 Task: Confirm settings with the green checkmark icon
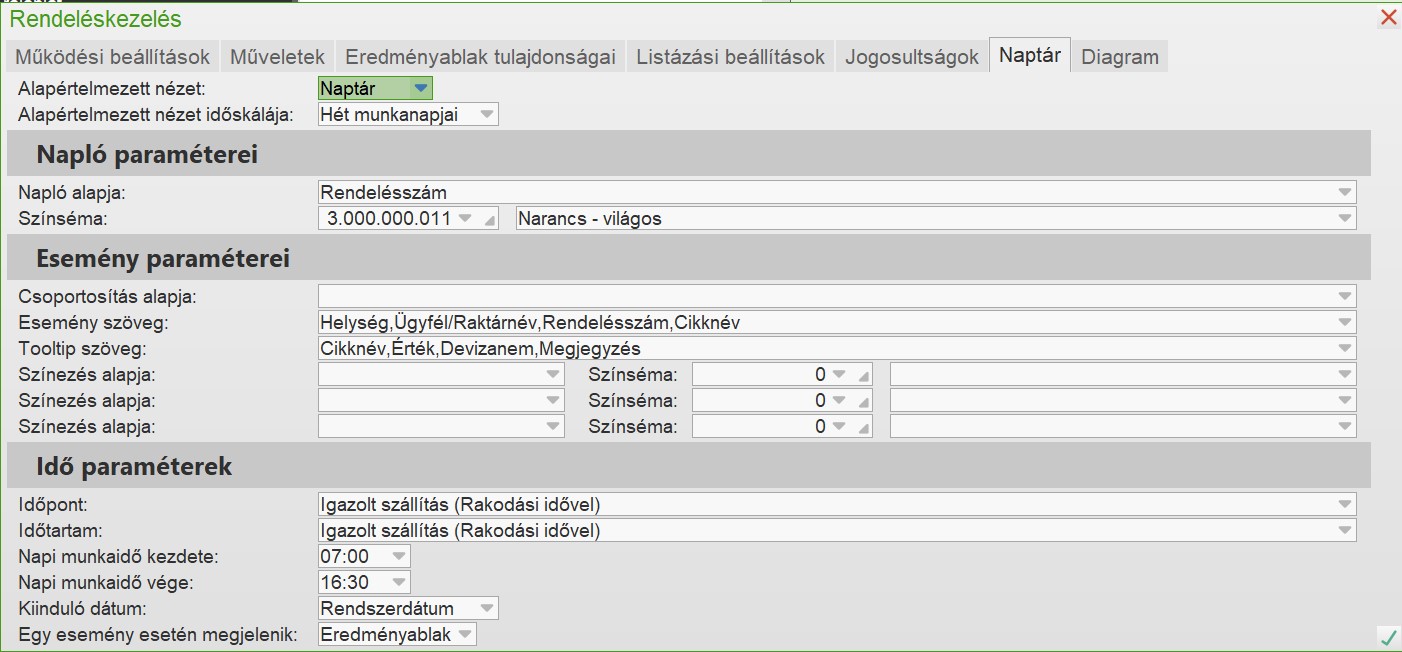point(1388,636)
